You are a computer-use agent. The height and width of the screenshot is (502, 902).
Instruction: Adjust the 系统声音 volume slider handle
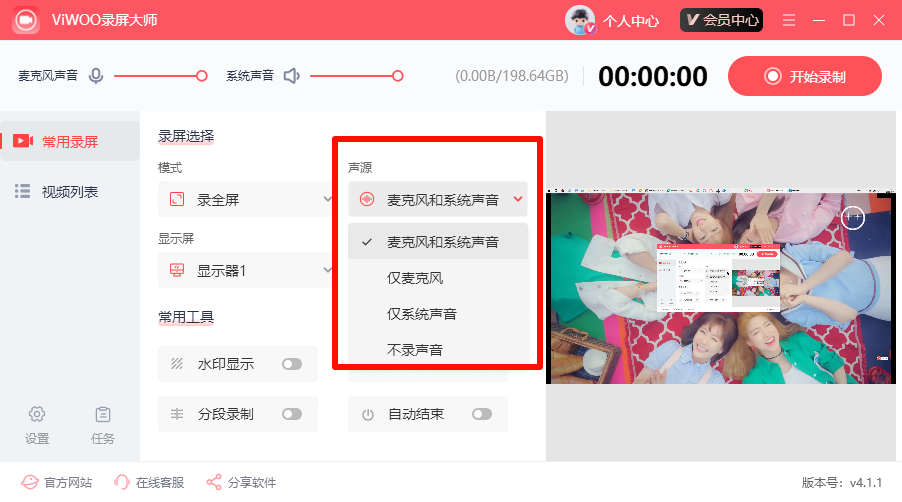[x=398, y=76]
